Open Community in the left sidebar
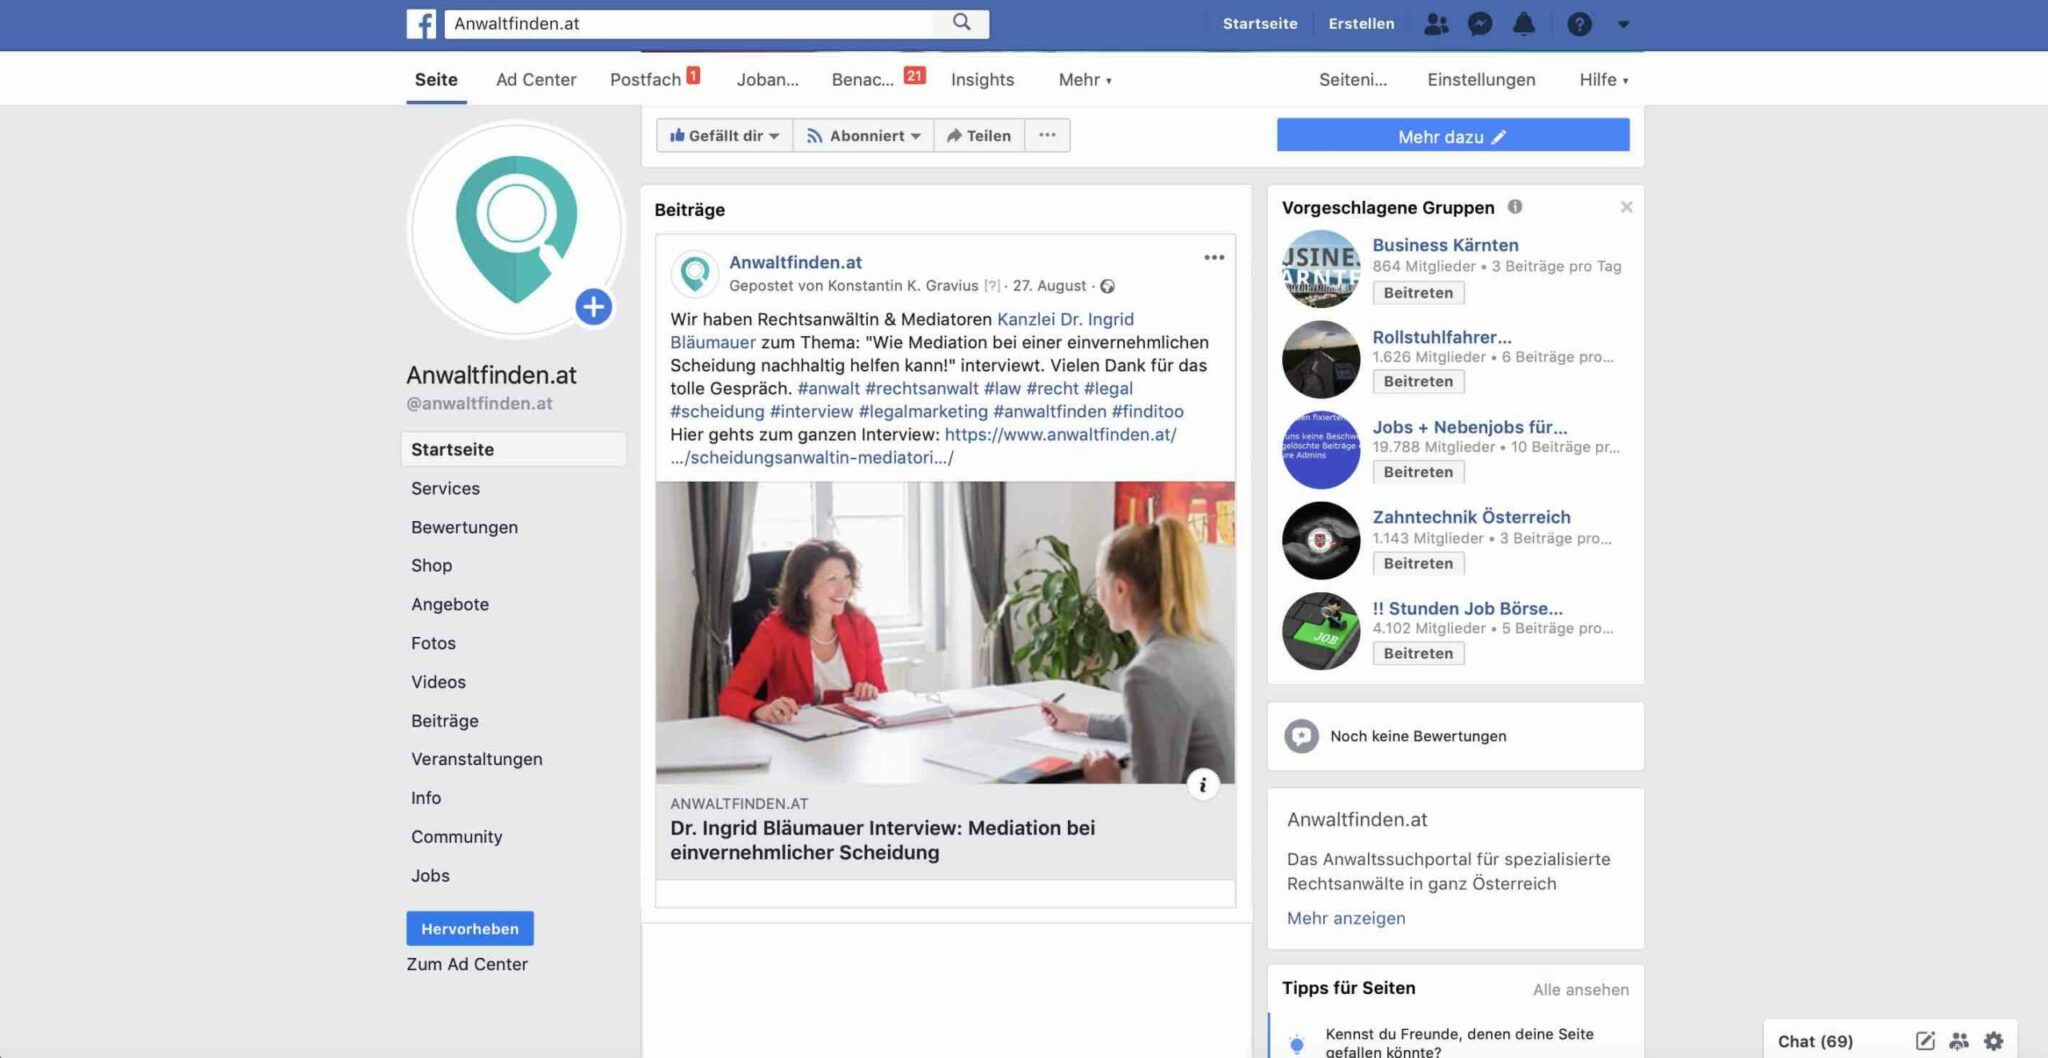 tap(456, 837)
